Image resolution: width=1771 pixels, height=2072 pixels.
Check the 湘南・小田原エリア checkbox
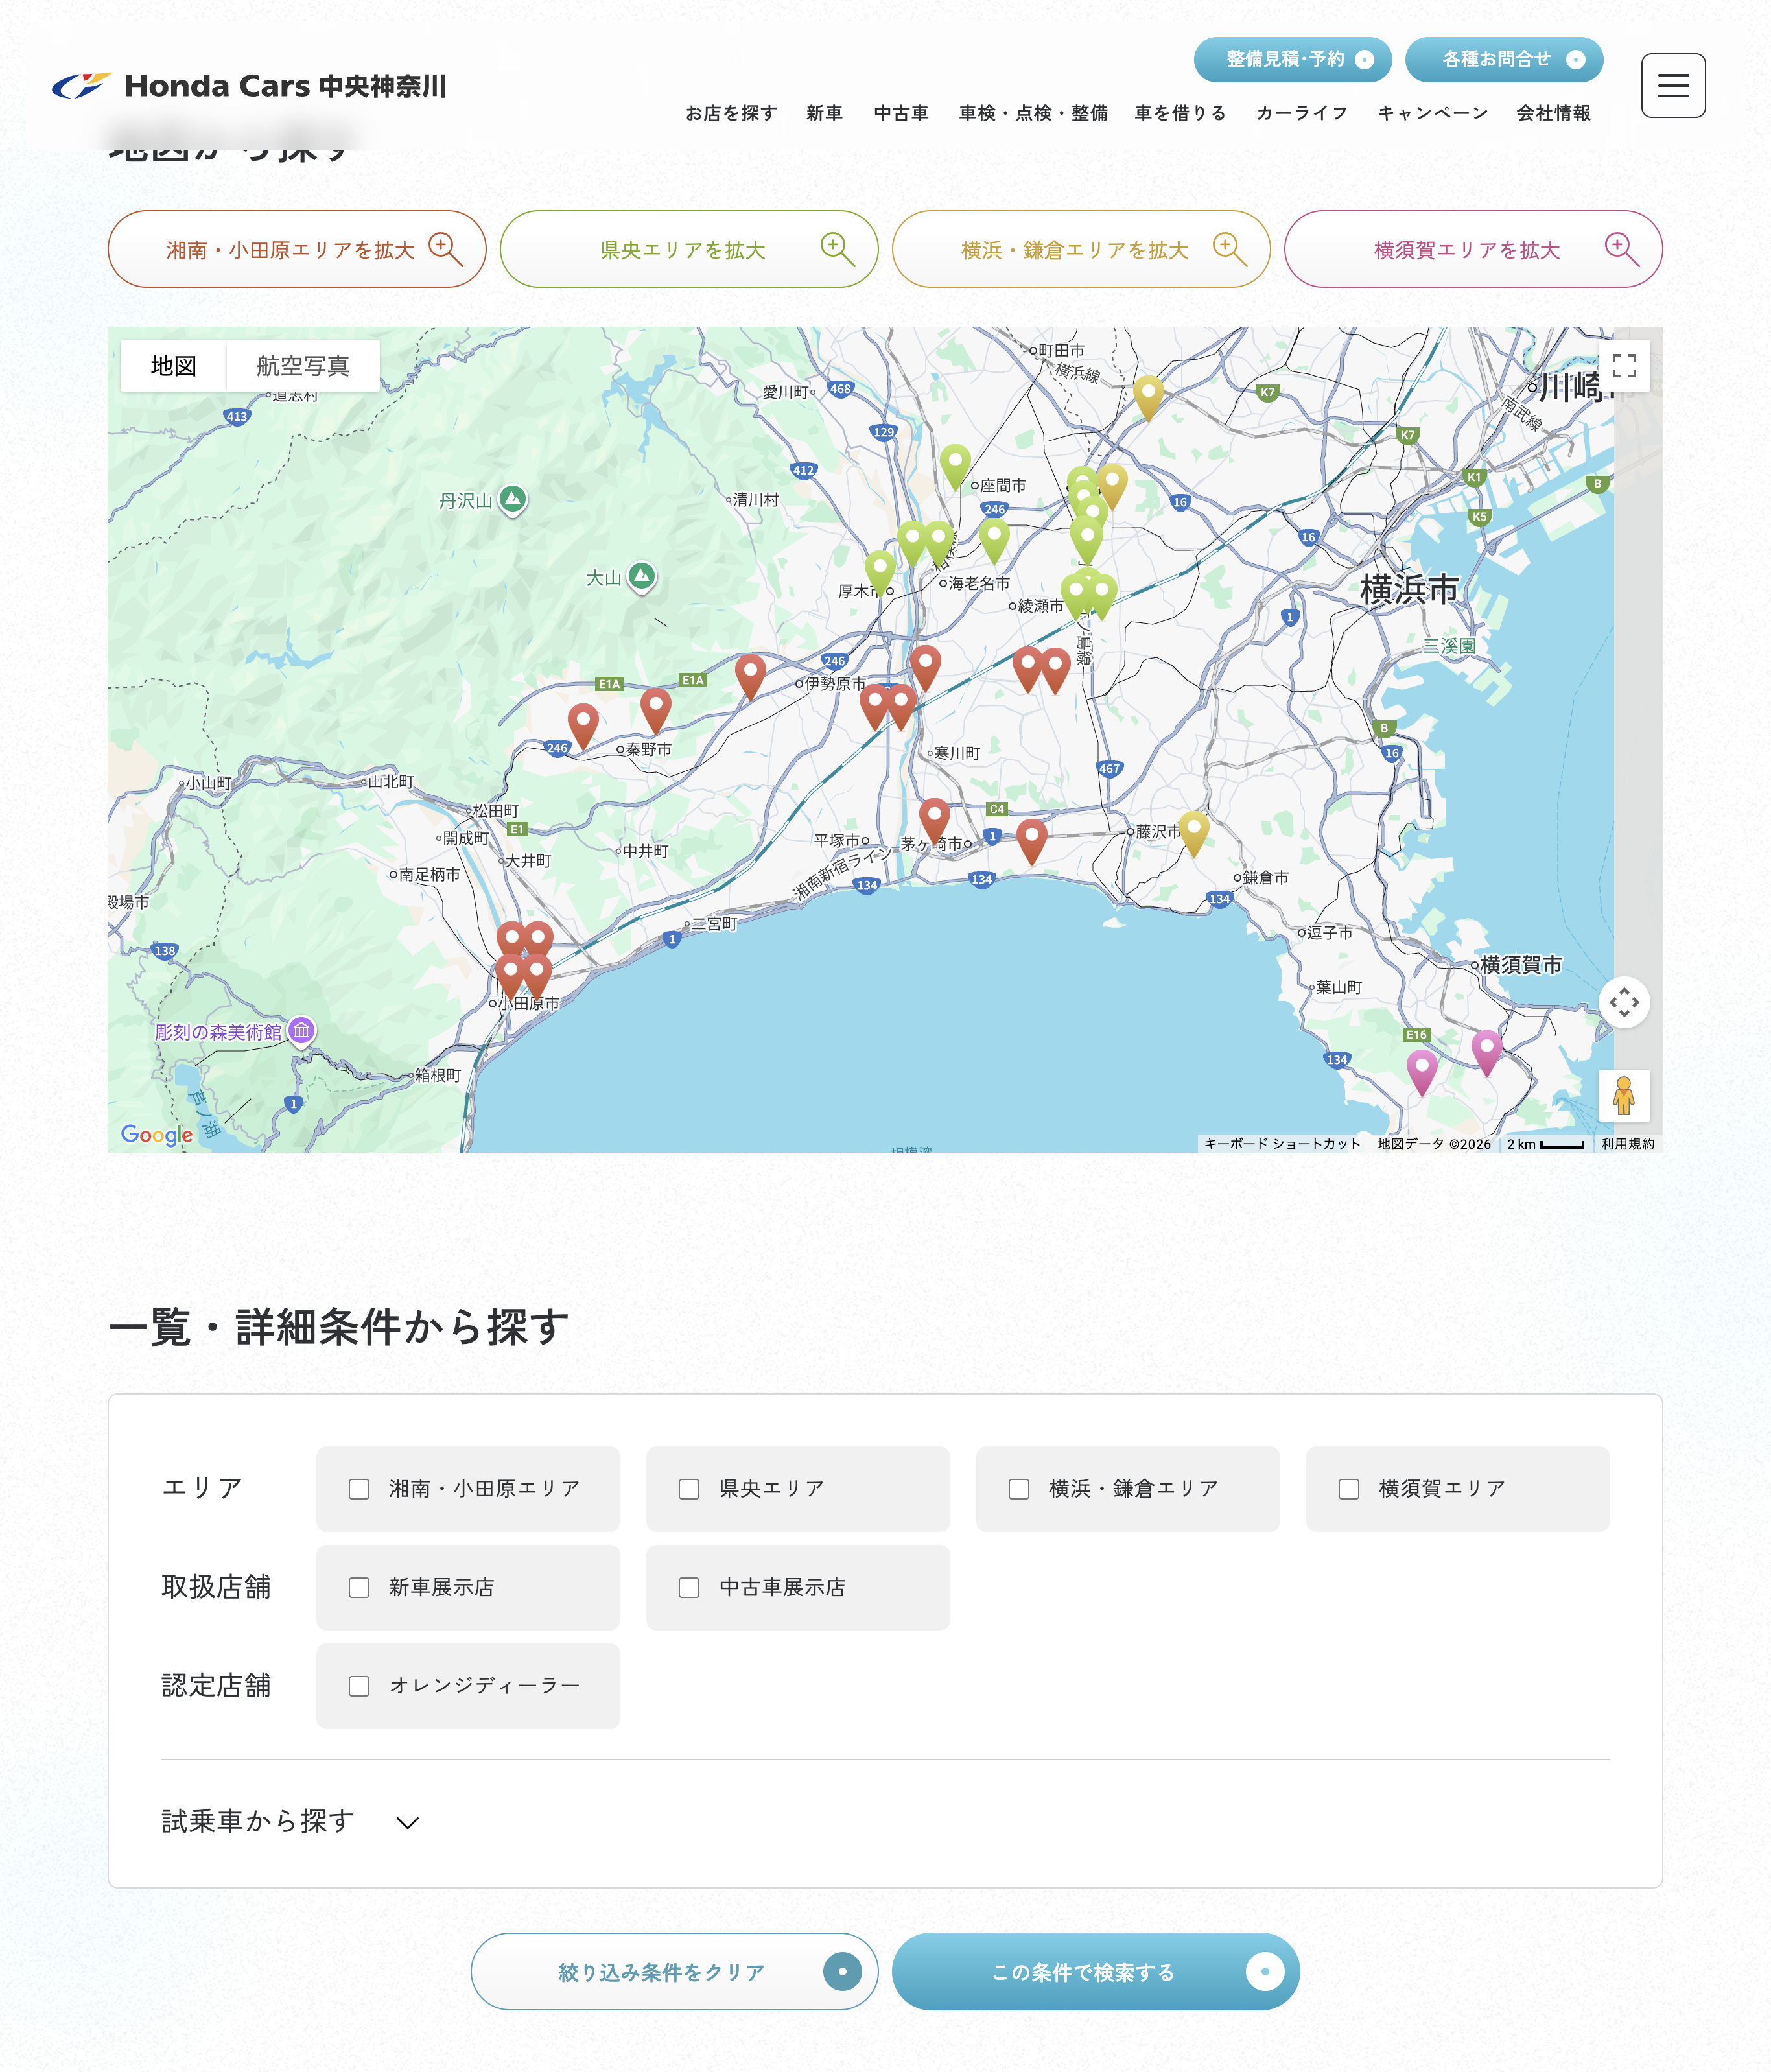pyautogui.click(x=359, y=1489)
